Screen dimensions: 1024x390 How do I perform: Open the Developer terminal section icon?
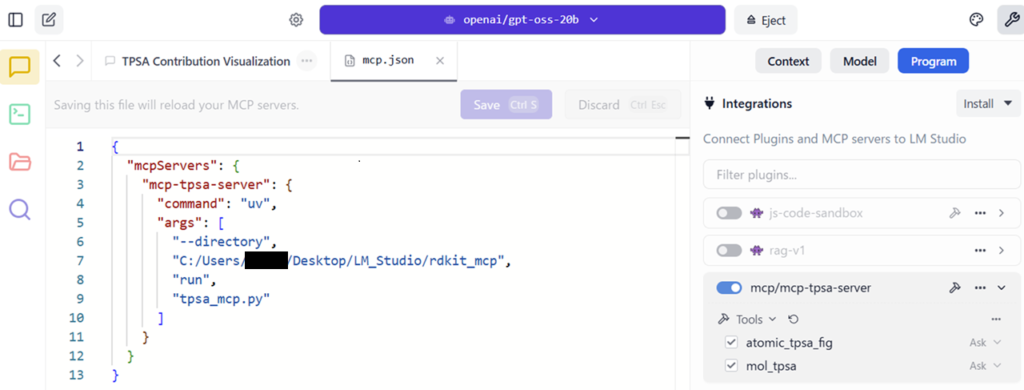20,114
